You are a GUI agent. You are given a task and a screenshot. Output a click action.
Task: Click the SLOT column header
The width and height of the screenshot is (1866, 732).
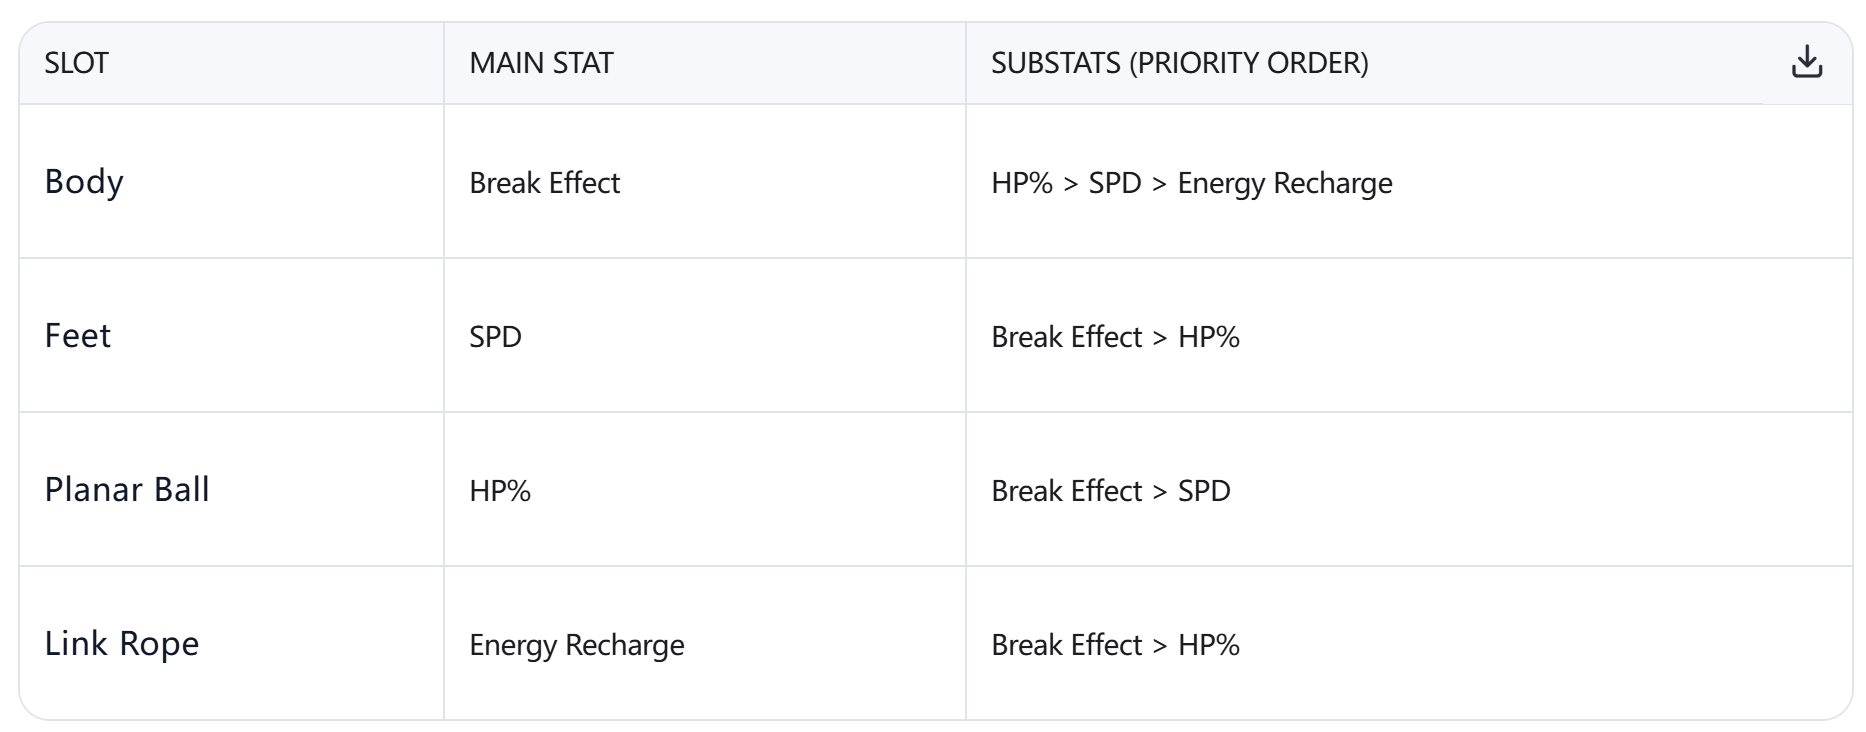76,63
